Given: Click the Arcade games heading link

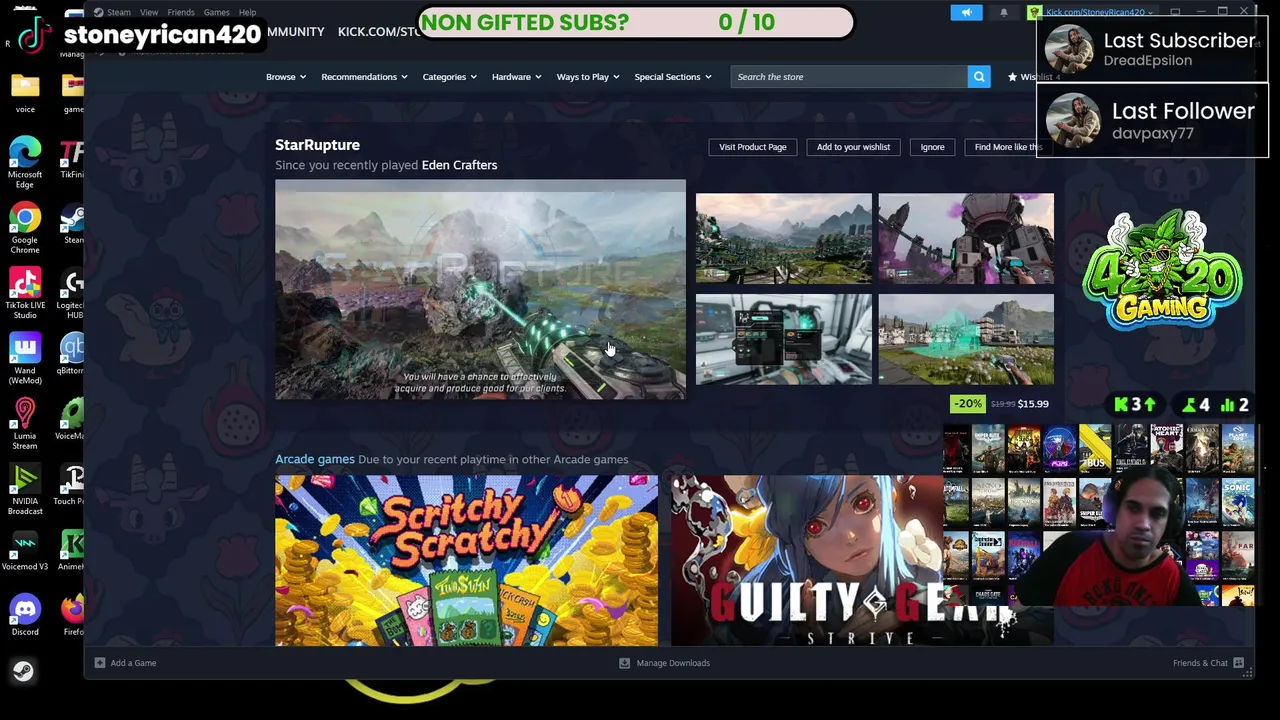Looking at the screenshot, I should point(315,459).
